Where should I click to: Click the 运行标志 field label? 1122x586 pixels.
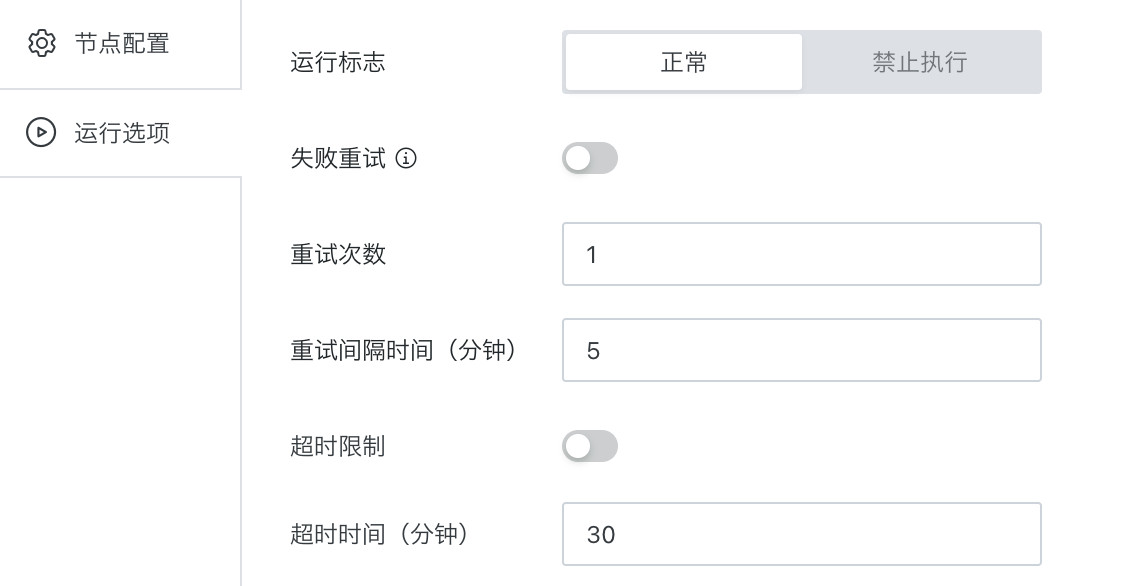coord(338,62)
